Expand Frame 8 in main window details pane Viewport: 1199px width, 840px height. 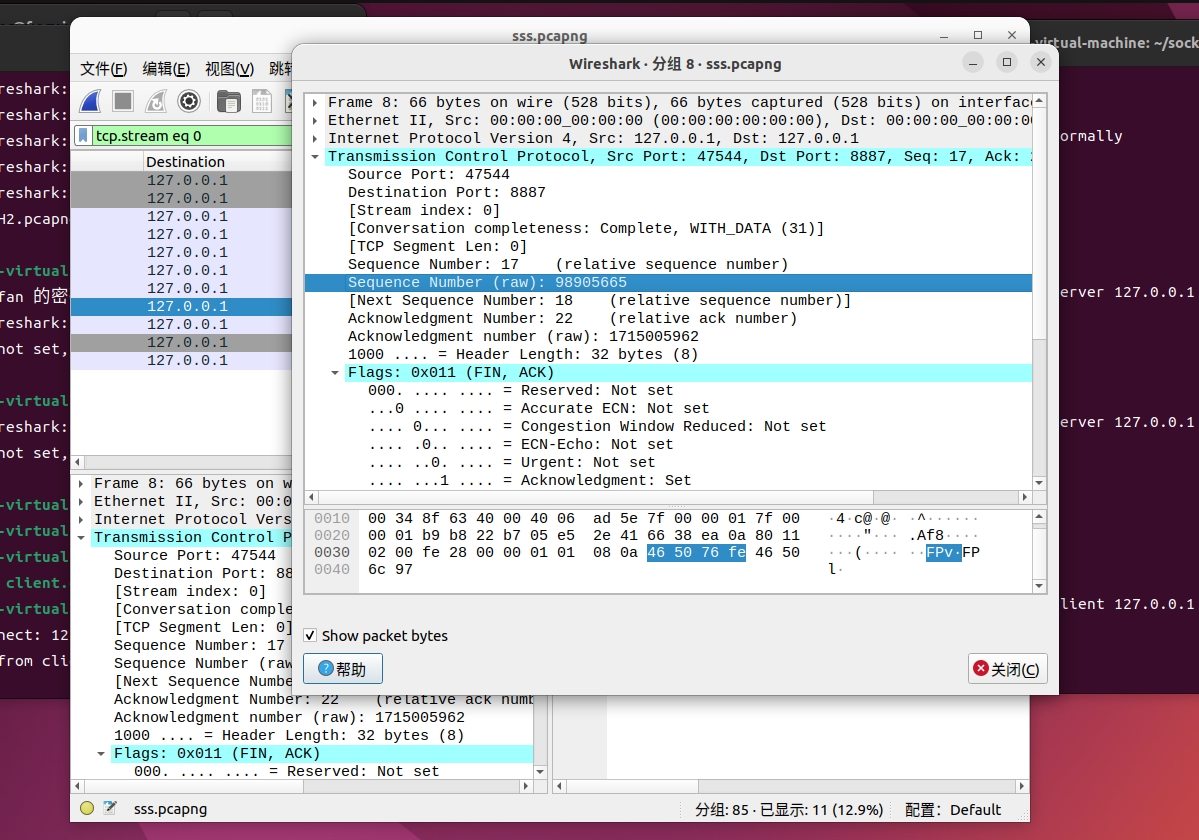coord(81,484)
